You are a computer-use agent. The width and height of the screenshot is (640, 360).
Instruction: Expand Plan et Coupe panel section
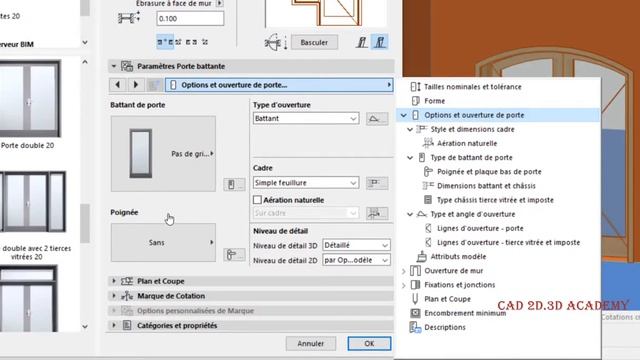tap(114, 281)
